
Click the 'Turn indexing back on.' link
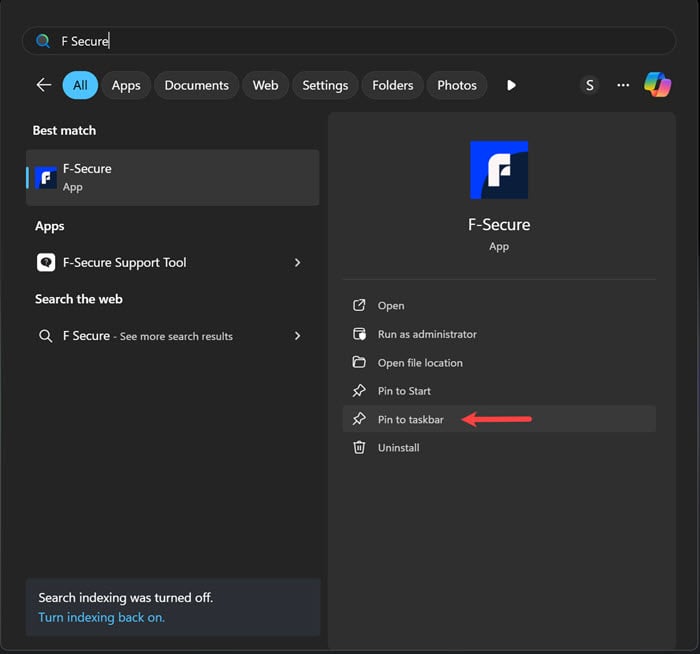tap(102, 617)
